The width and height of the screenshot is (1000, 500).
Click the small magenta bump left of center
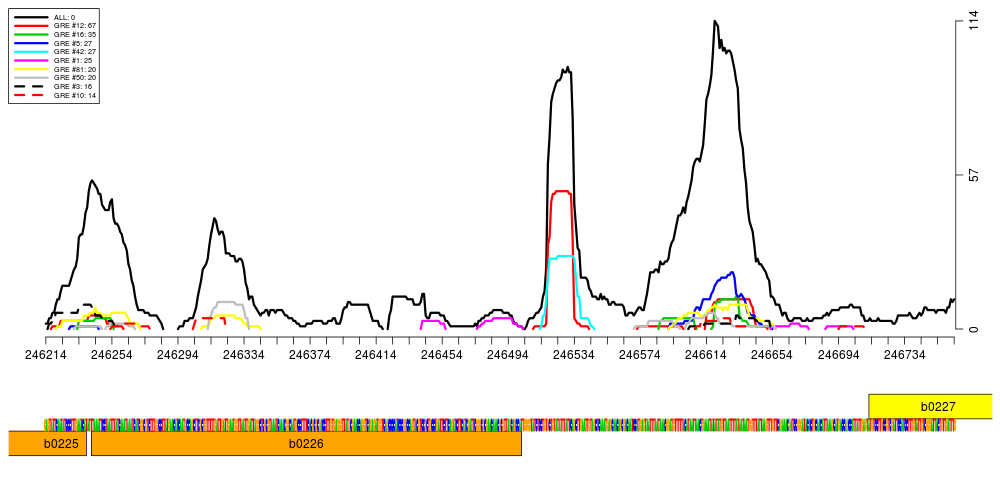(432, 321)
